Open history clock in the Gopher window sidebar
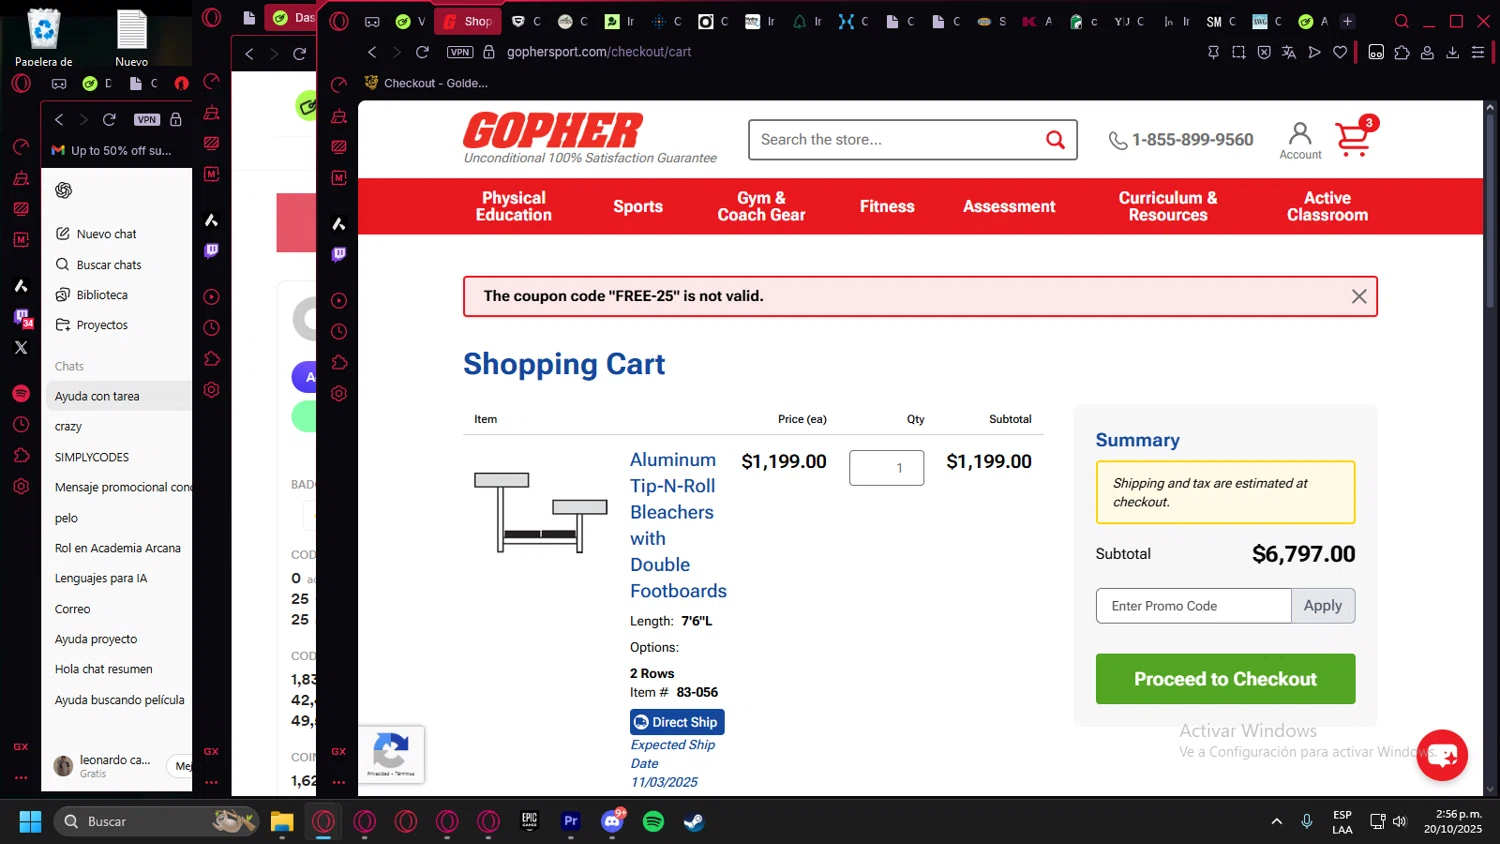Screen dimensions: 1500x844 coord(339,331)
